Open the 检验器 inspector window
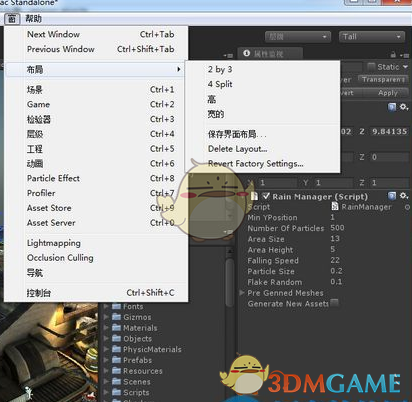The image size is (412, 402). tap(97, 119)
